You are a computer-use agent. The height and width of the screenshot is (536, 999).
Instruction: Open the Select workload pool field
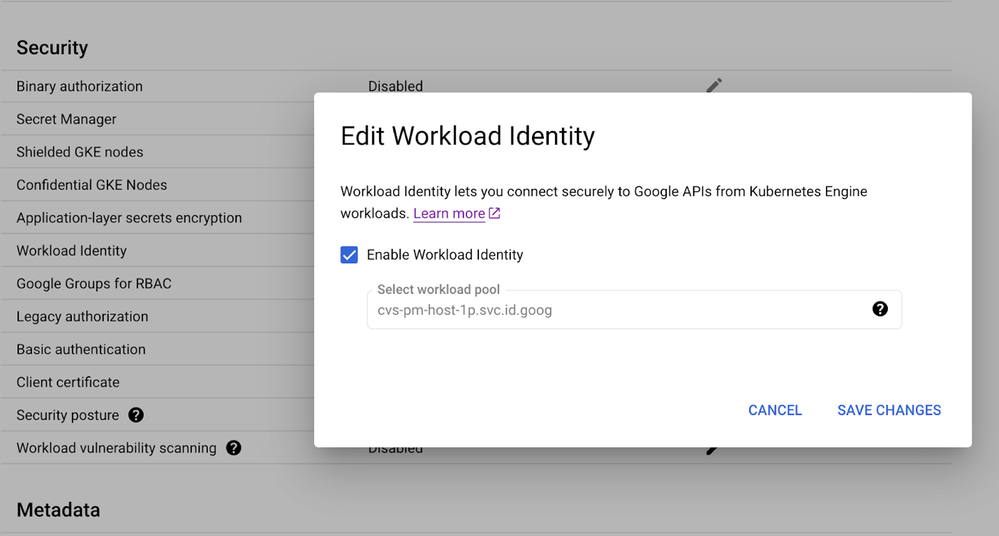pyautogui.click(x=620, y=310)
